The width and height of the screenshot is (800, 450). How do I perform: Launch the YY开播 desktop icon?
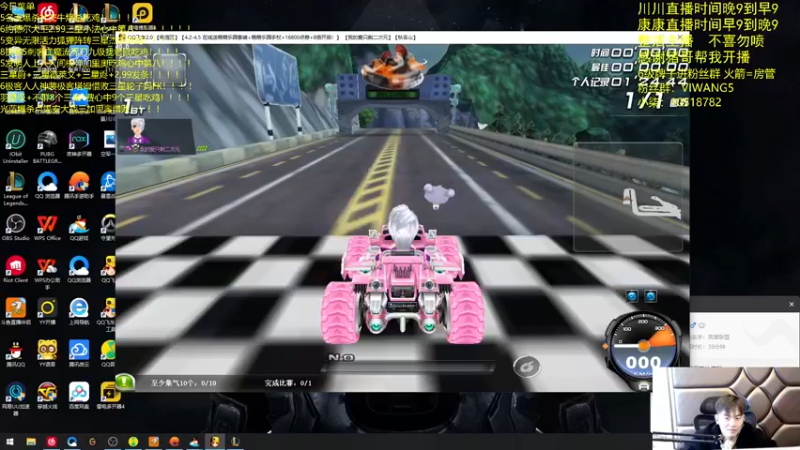(x=47, y=311)
